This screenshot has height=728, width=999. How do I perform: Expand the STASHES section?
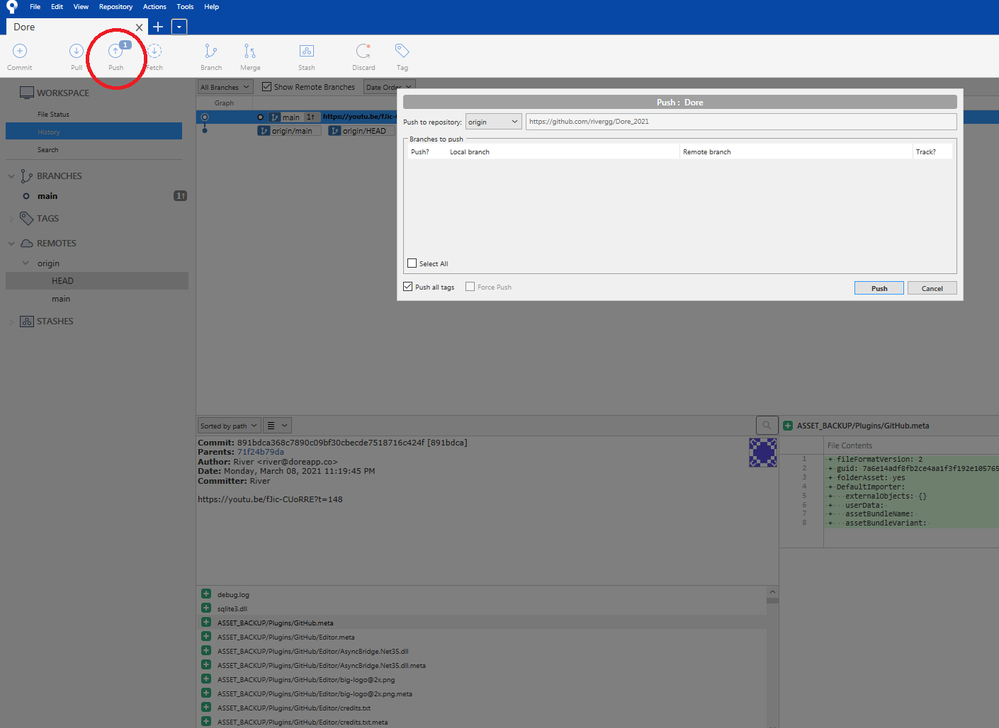tap(11, 322)
